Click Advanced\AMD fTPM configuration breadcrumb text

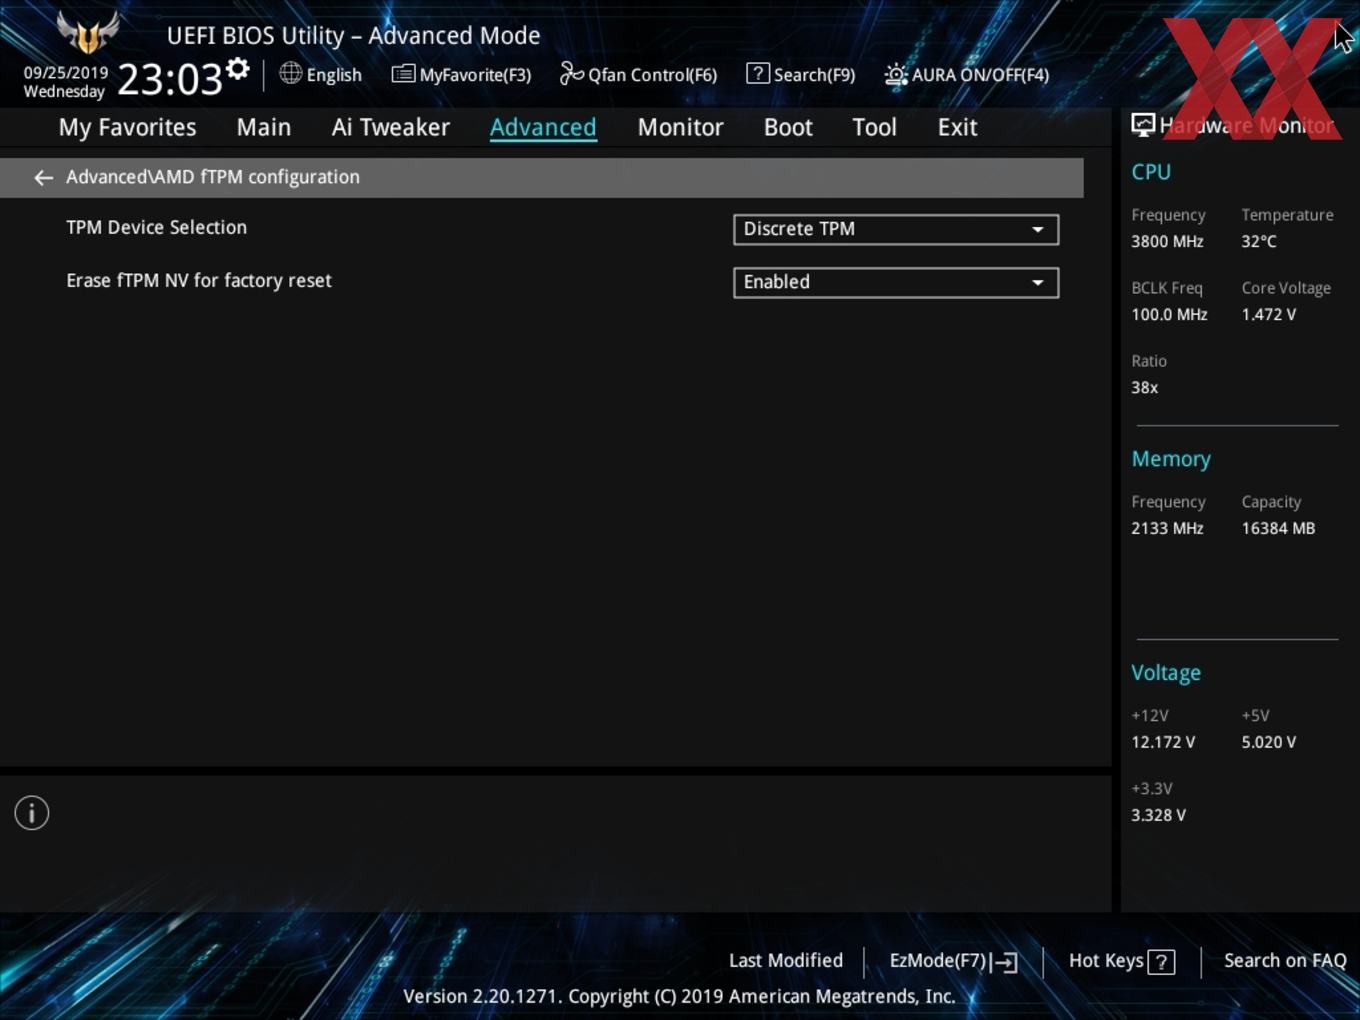pos(213,176)
